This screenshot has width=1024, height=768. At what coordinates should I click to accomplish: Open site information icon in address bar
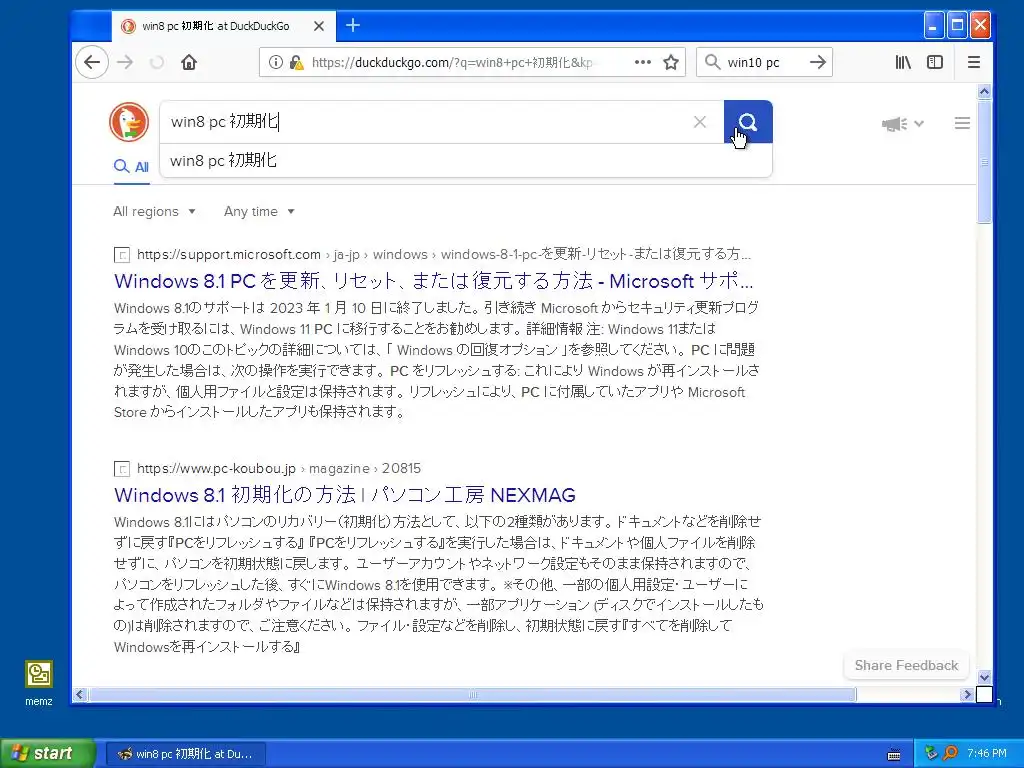pyautogui.click(x=276, y=63)
